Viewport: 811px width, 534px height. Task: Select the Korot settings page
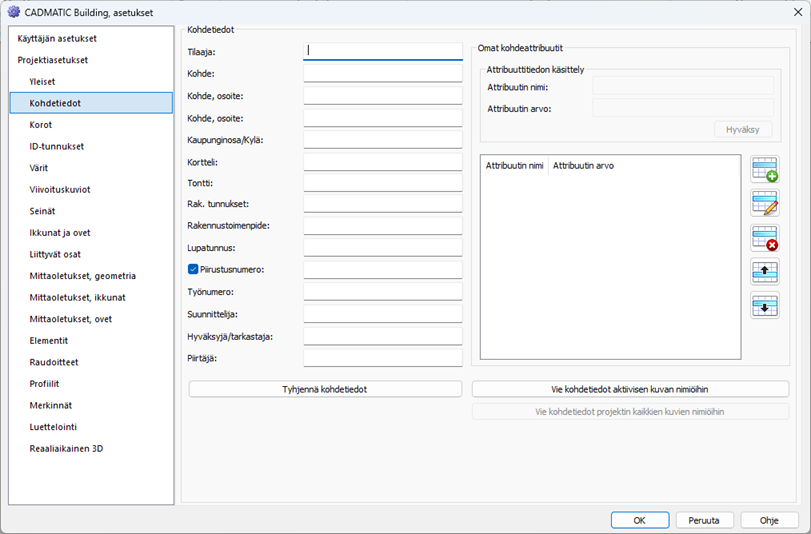(x=41, y=125)
